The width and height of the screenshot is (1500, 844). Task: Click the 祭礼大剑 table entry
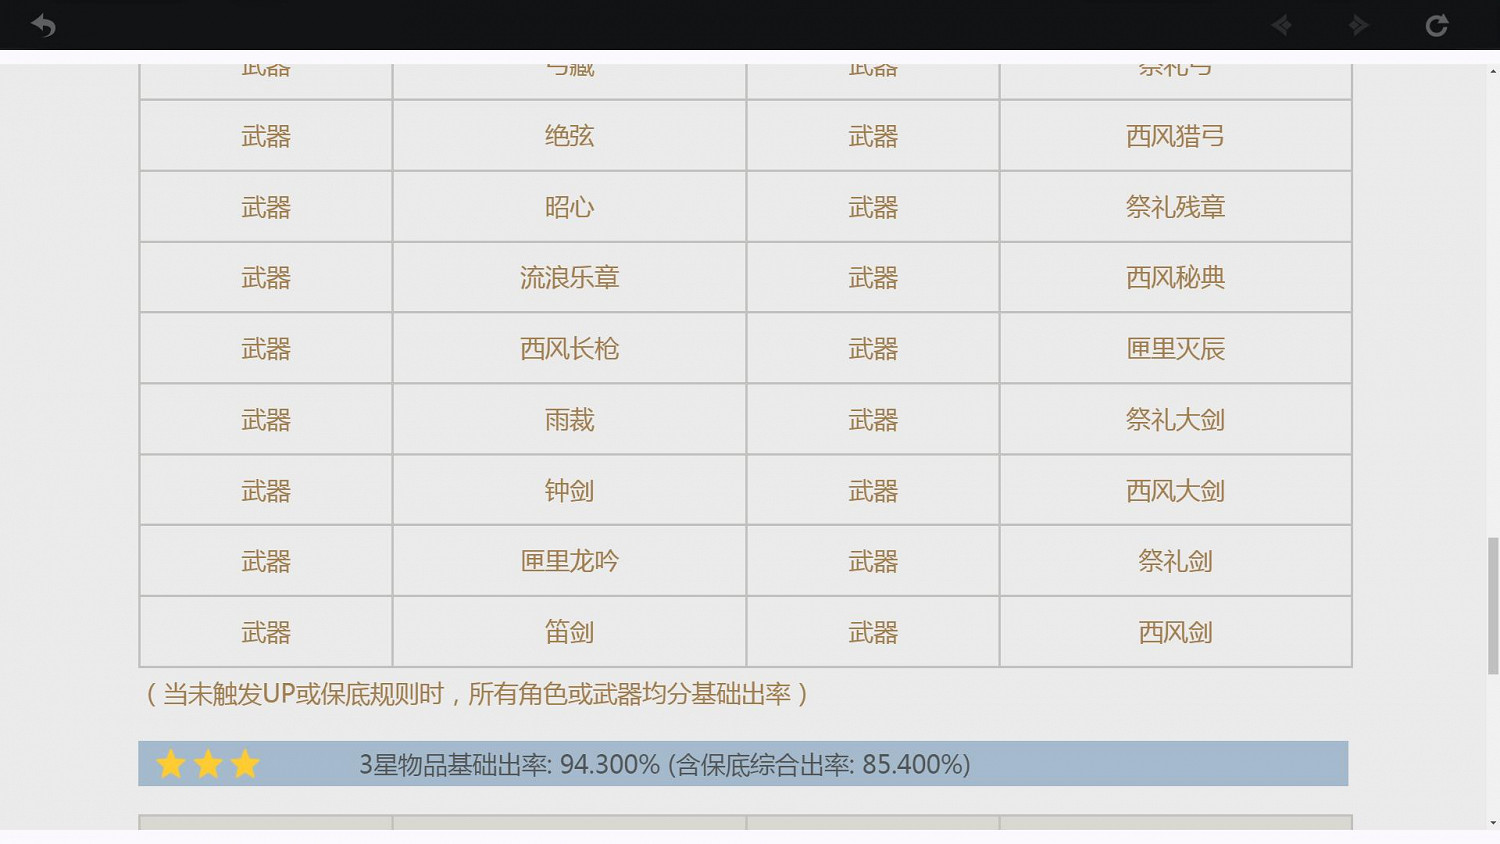pos(1175,420)
